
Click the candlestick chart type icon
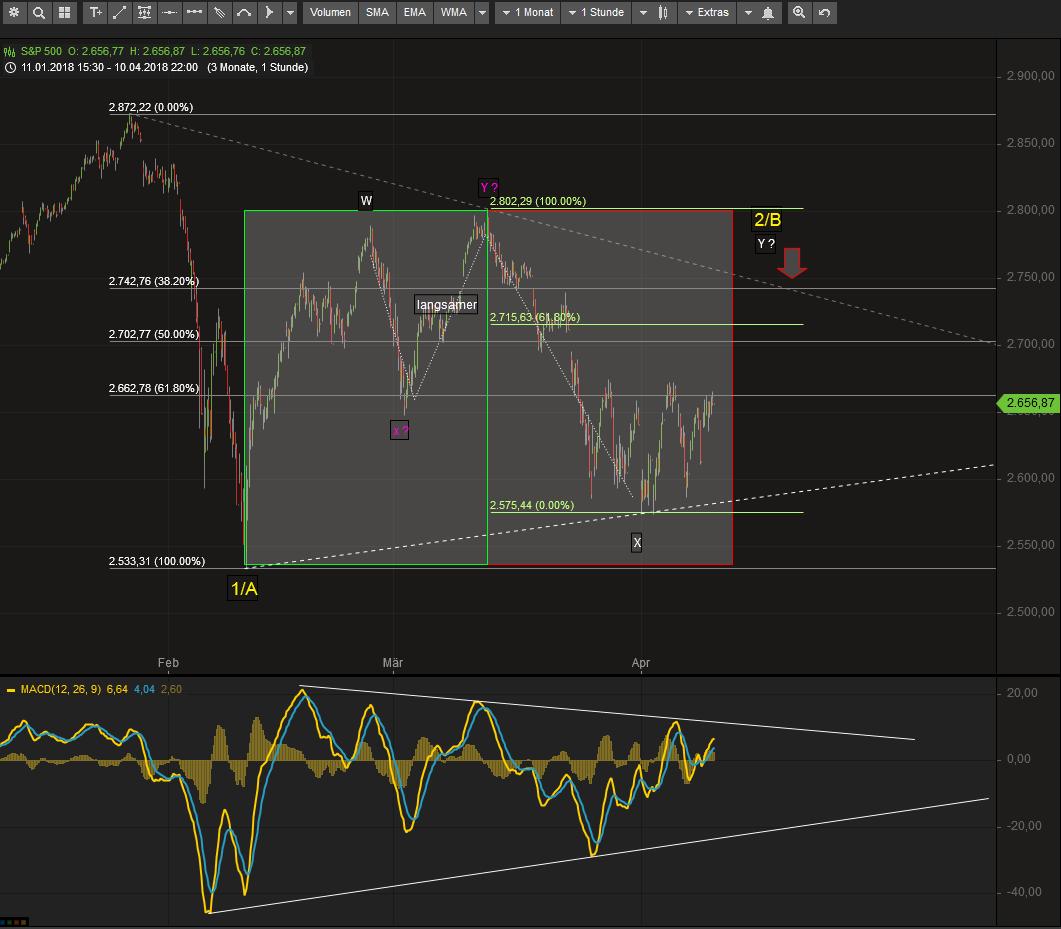click(x=665, y=13)
